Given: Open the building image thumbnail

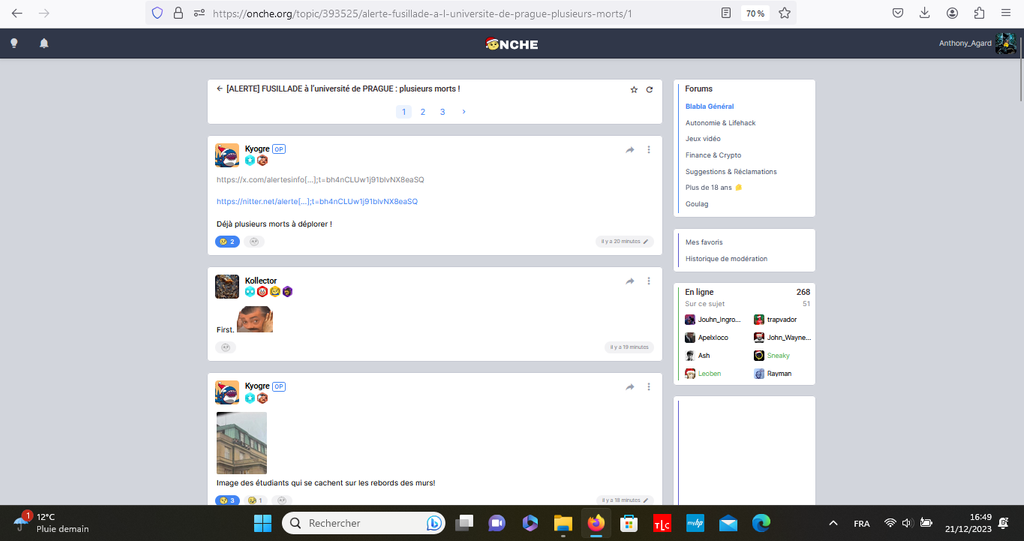Looking at the screenshot, I should coord(242,443).
